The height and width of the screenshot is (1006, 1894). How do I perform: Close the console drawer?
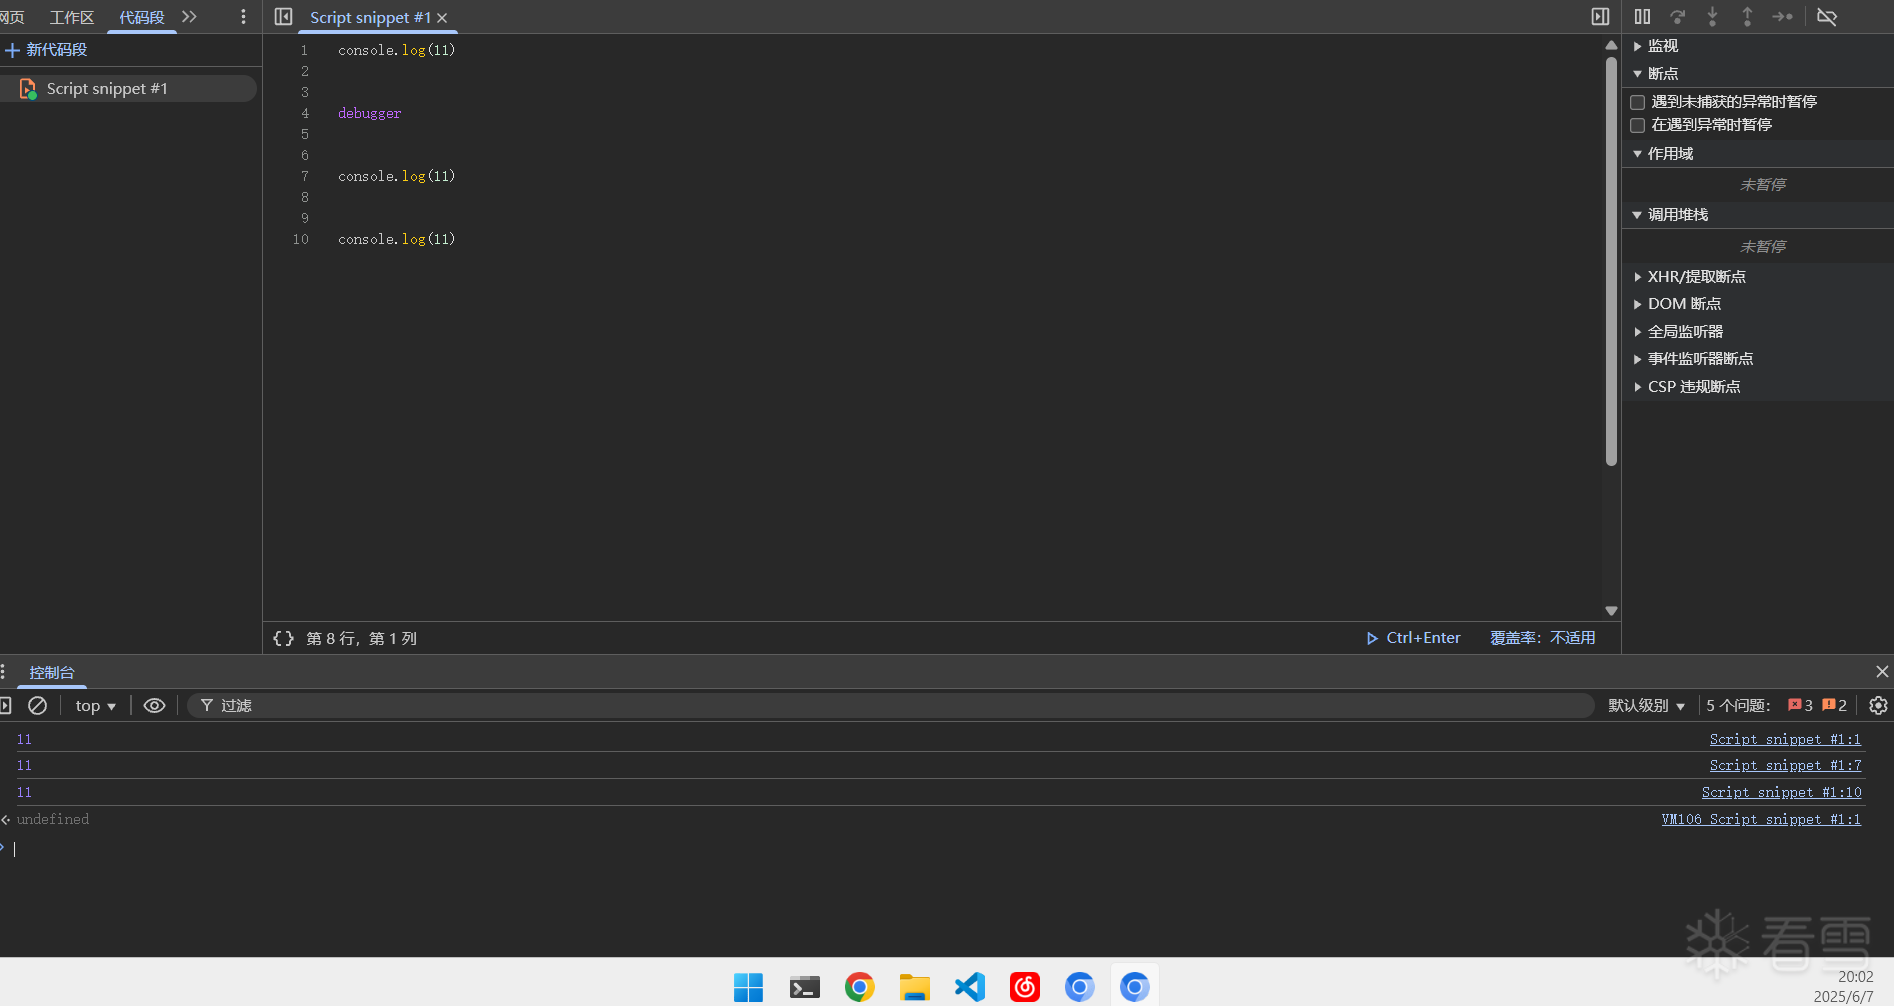[1882, 672]
